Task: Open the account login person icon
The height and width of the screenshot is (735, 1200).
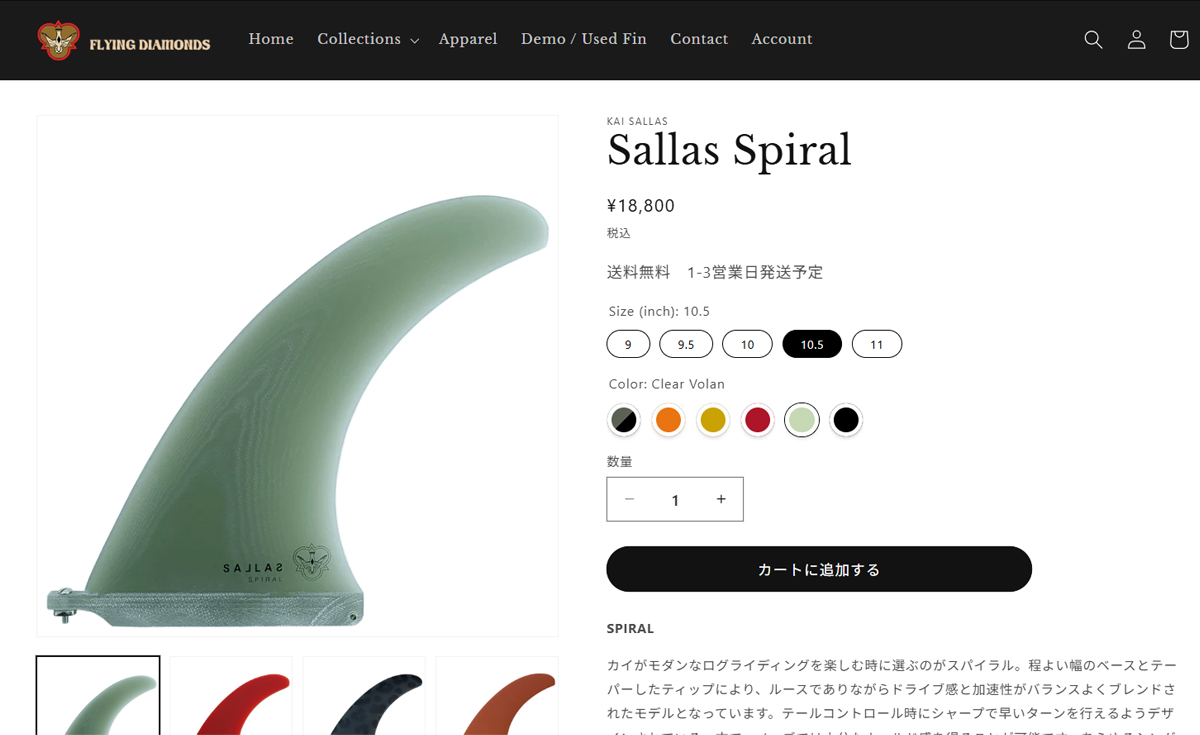Action: tap(1136, 40)
